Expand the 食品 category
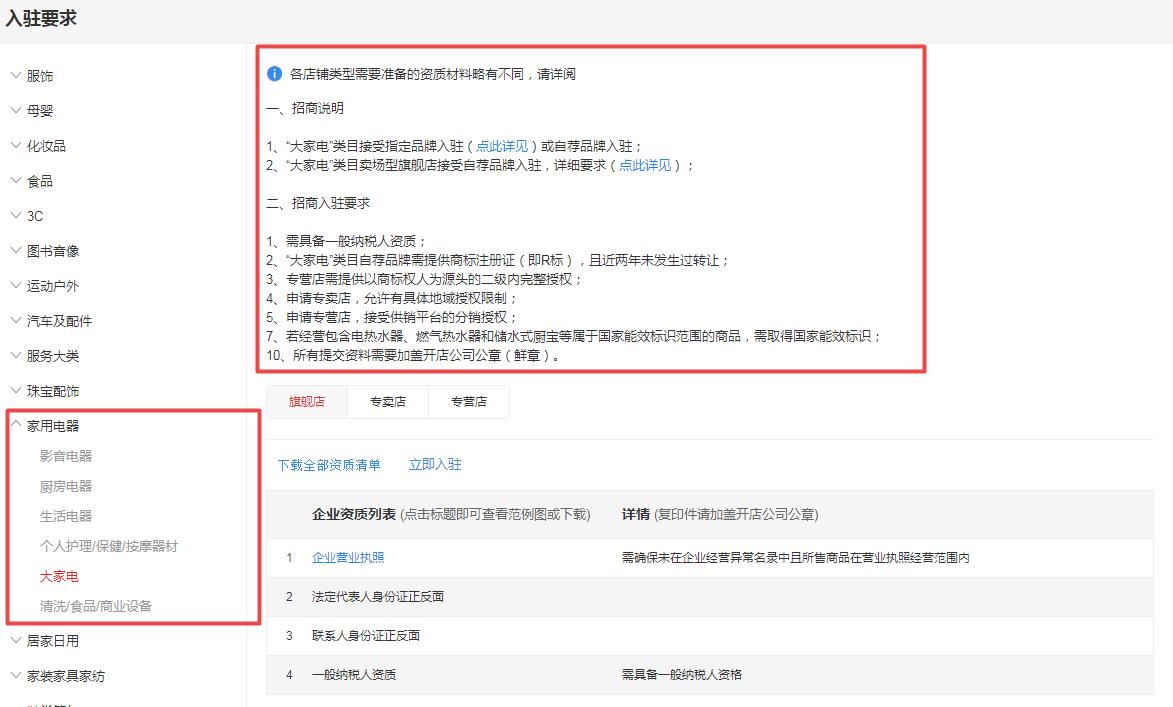The height and width of the screenshot is (707, 1173). point(42,181)
